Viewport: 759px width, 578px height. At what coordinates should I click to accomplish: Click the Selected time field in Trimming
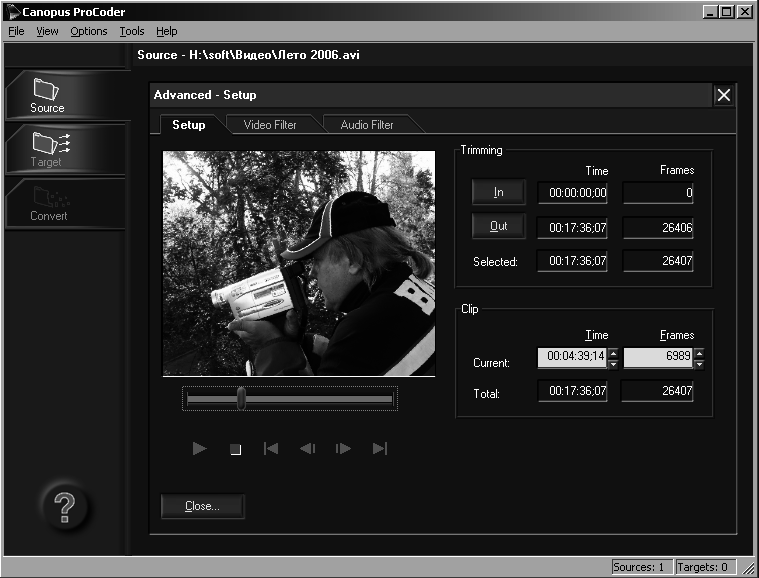pos(572,261)
